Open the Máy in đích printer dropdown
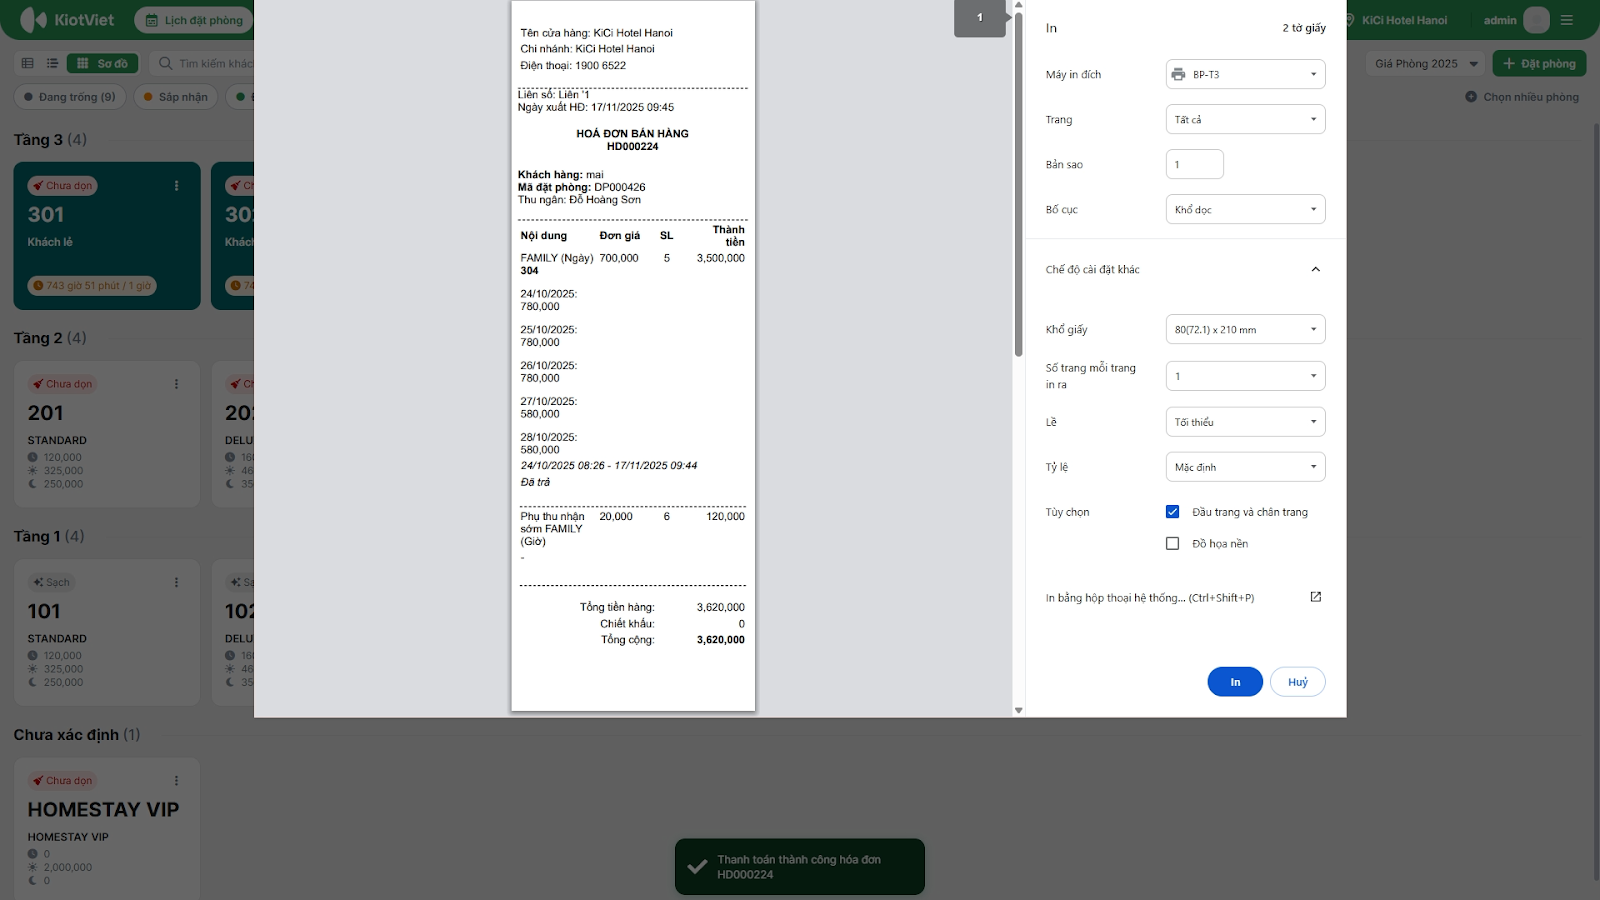 (1246, 74)
